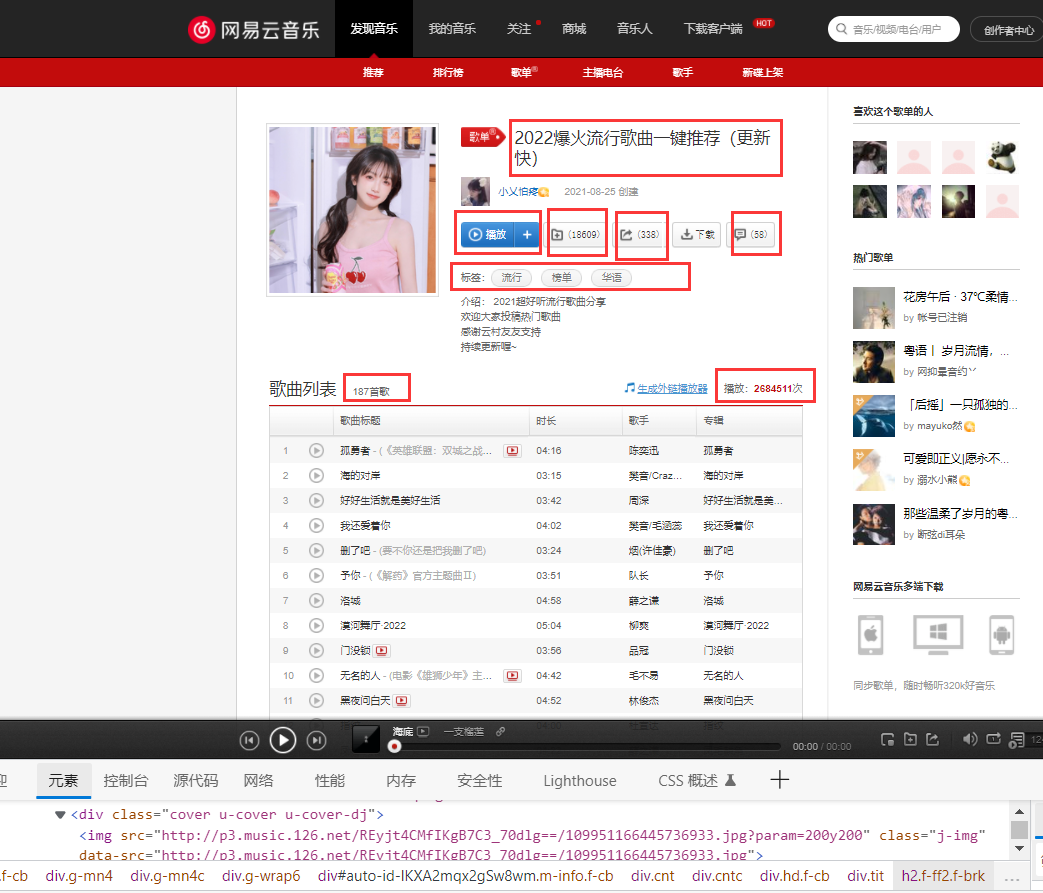The width and height of the screenshot is (1043, 893).
Task: Open artist 薛之谦 in song list
Action: (643, 600)
